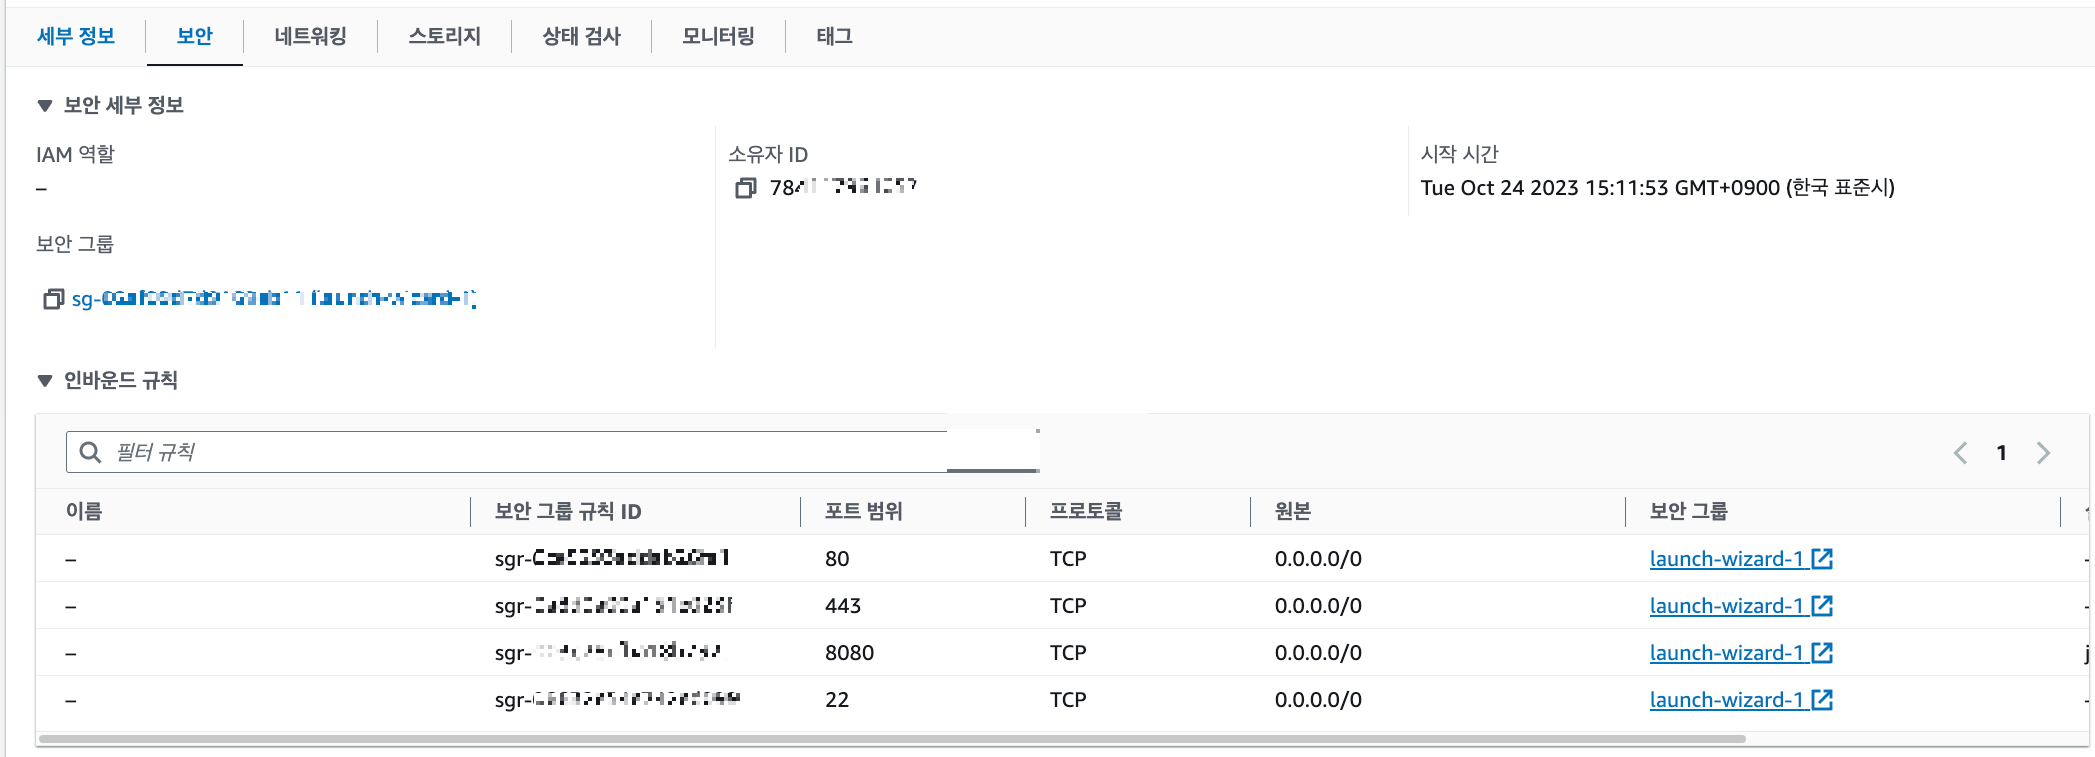Viewport: 2095px width, 757px height.
Task: Click the 포트 범위 column header
Action: coord(864,511)
